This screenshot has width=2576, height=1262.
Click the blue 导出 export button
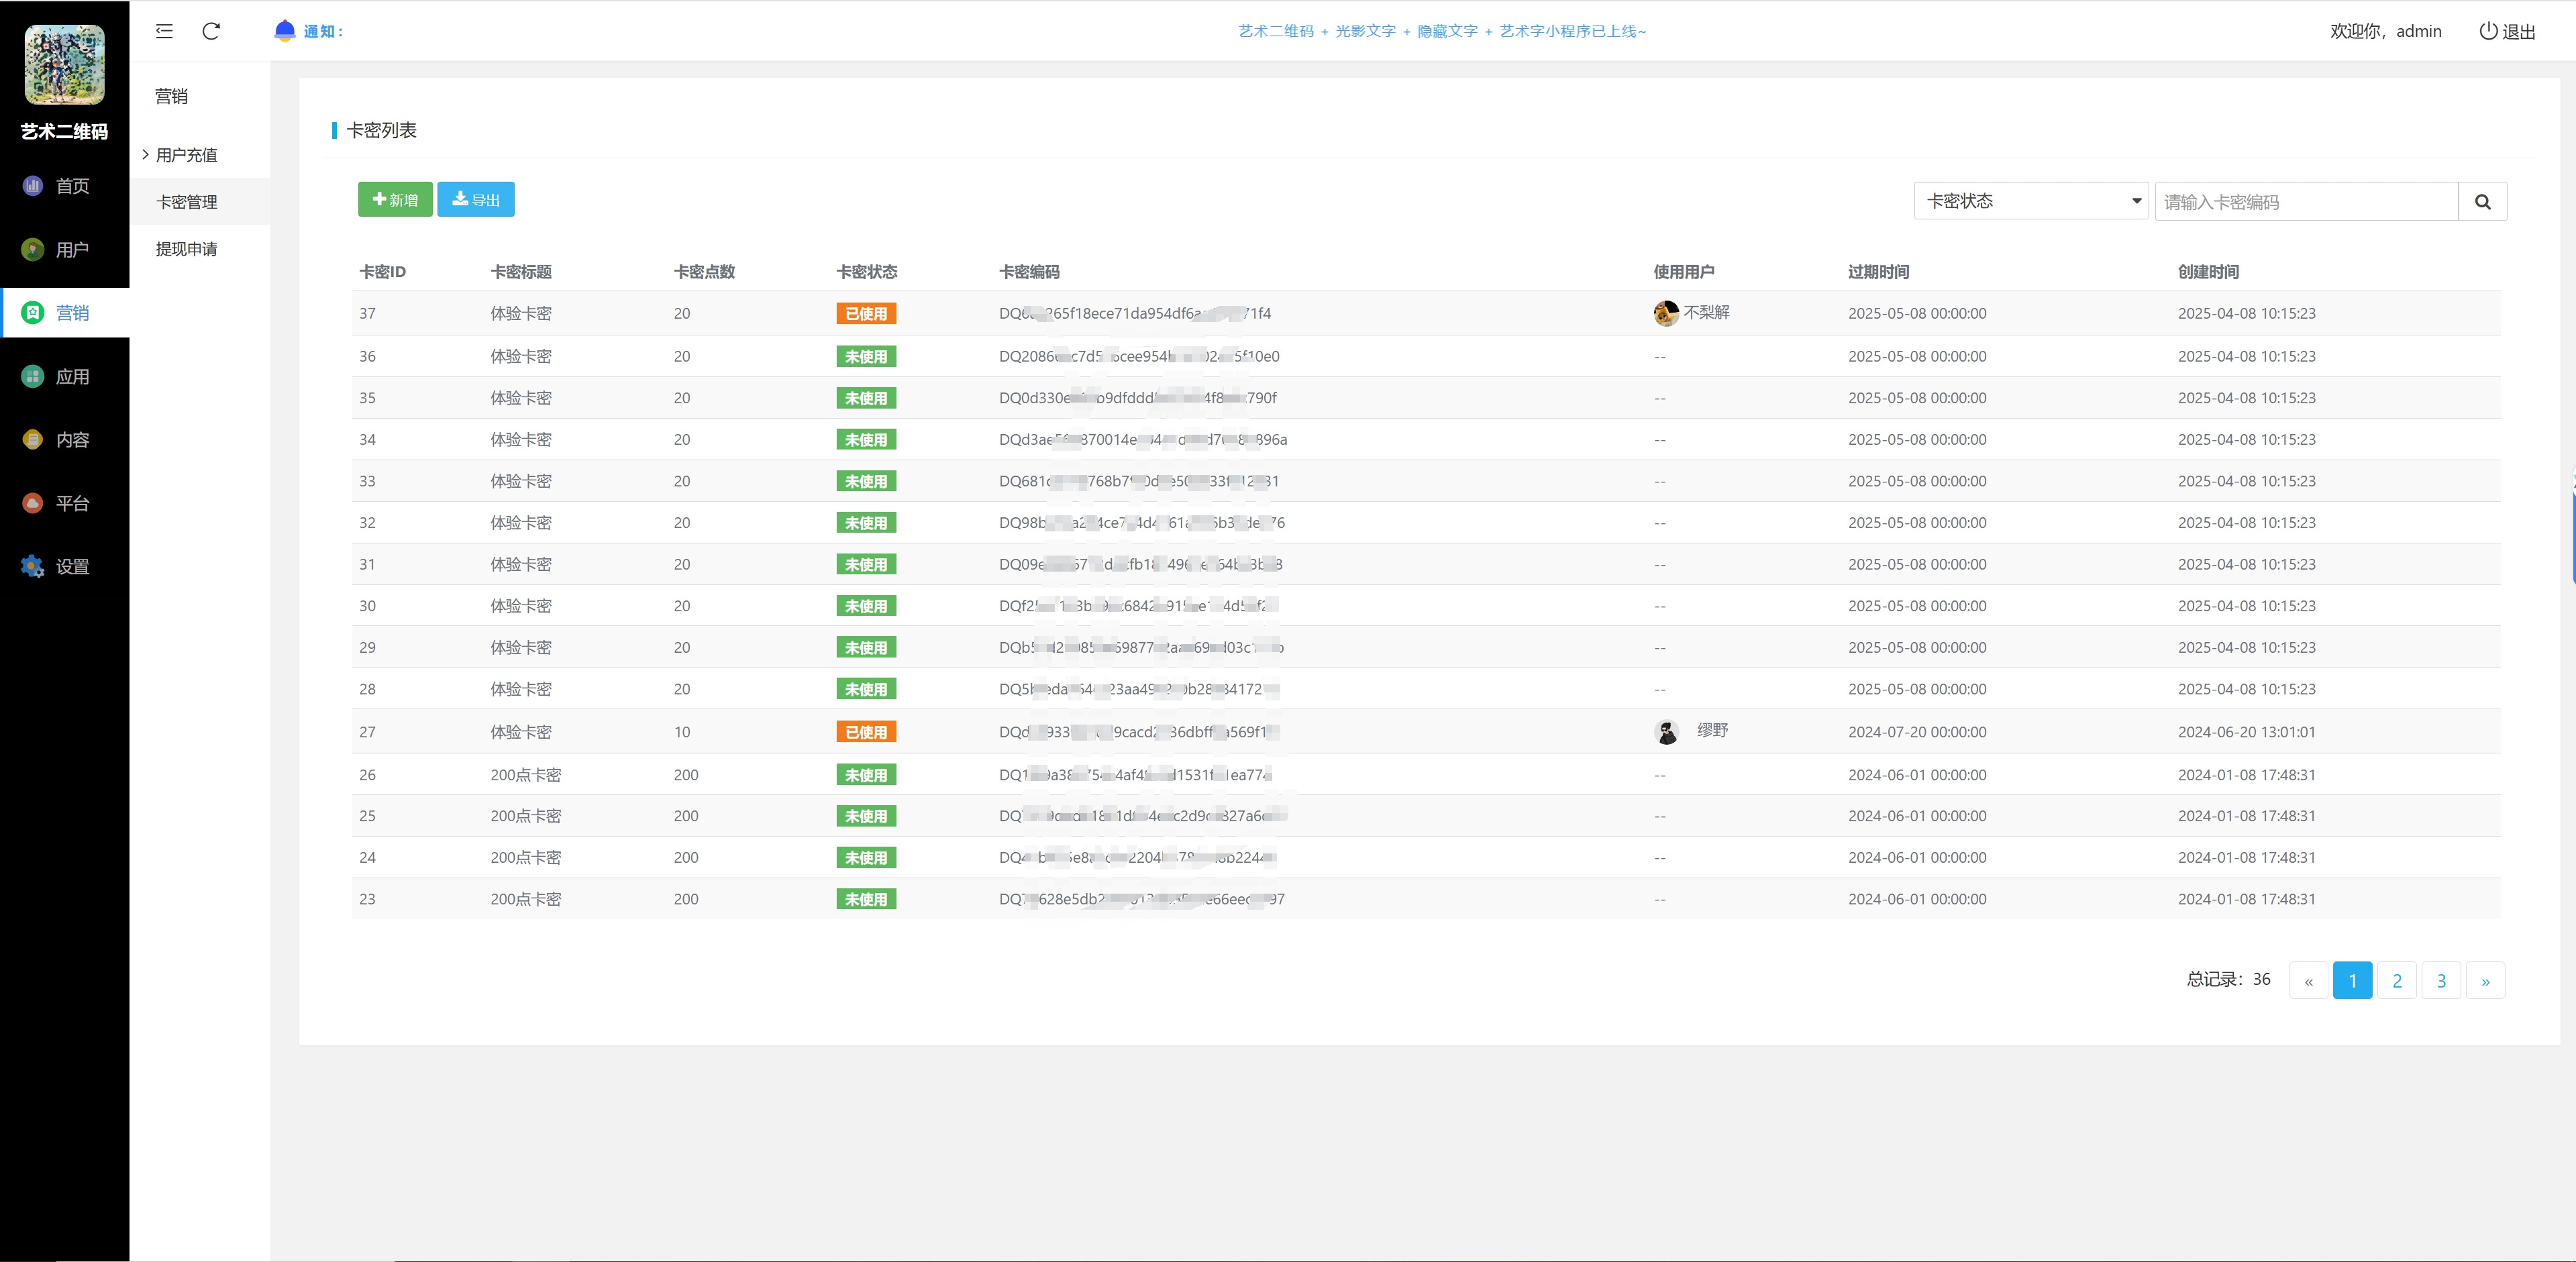point(476,199)
